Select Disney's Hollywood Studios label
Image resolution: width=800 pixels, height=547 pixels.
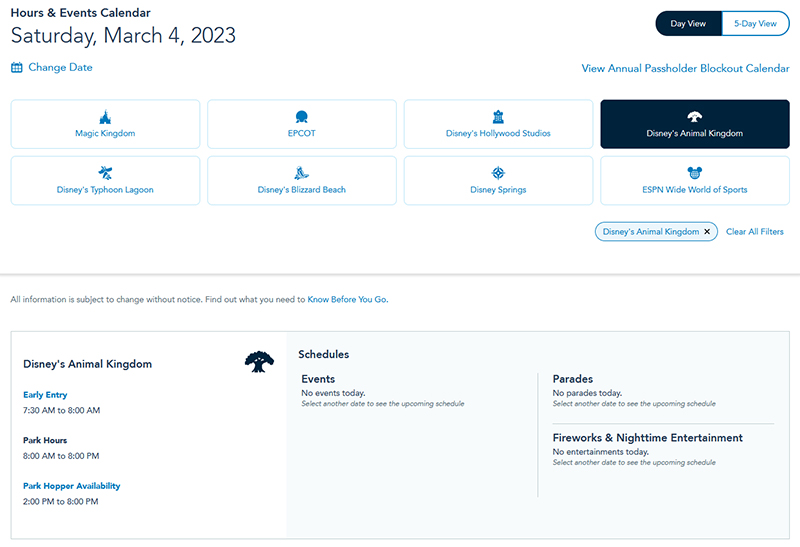(498, 133)
